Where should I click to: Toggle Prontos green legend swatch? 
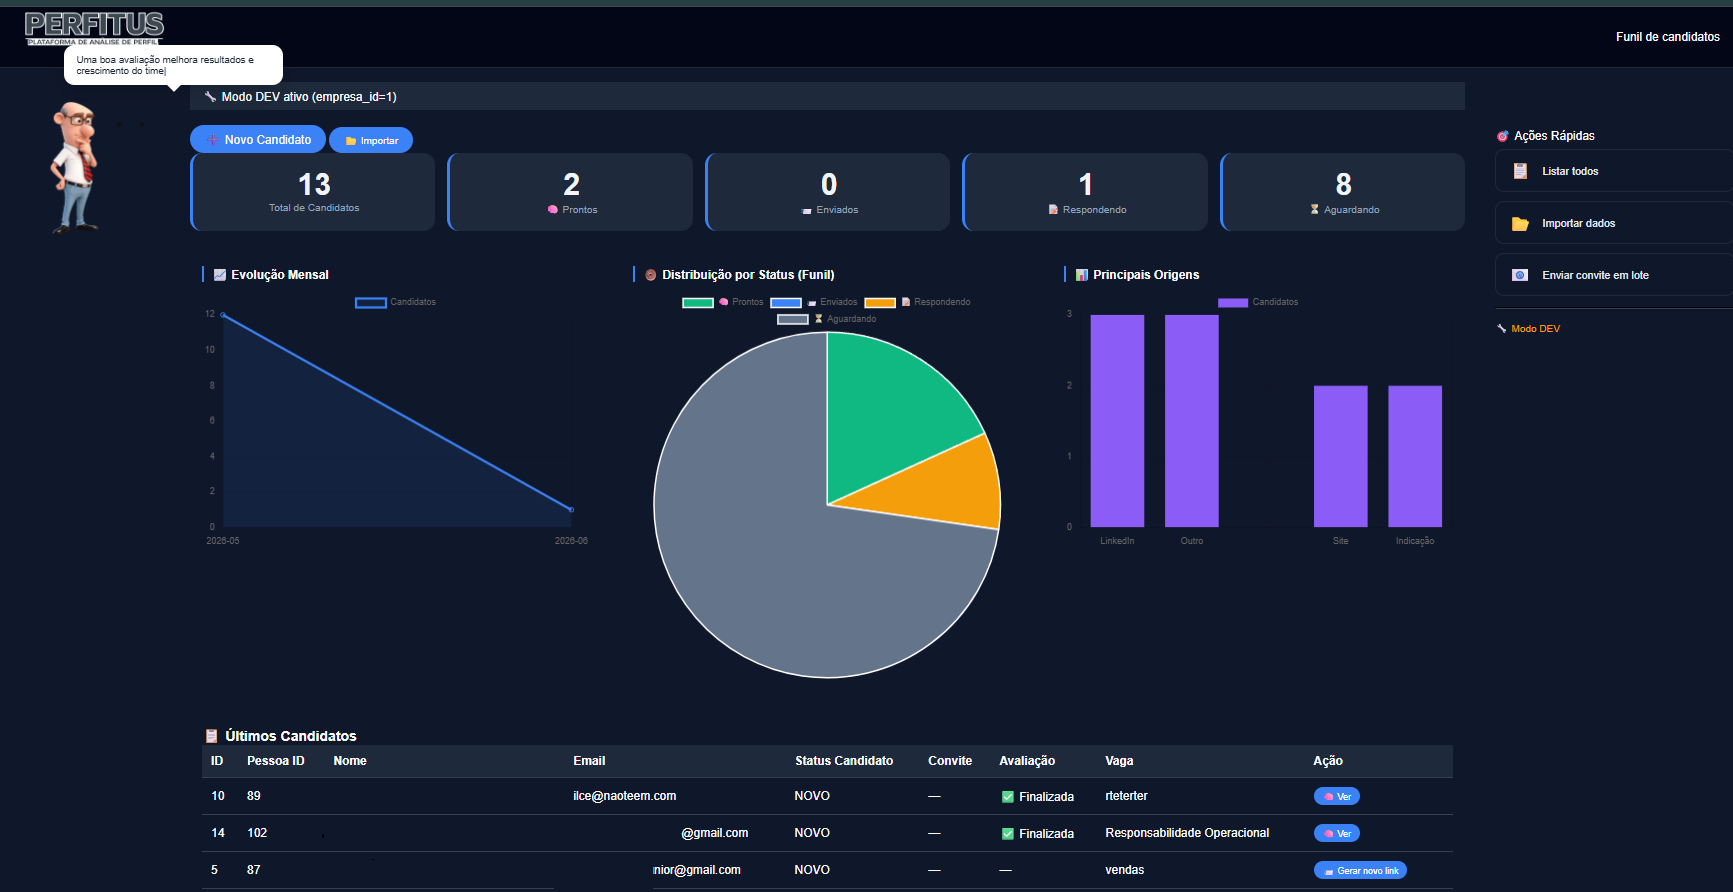click(698, 302)
